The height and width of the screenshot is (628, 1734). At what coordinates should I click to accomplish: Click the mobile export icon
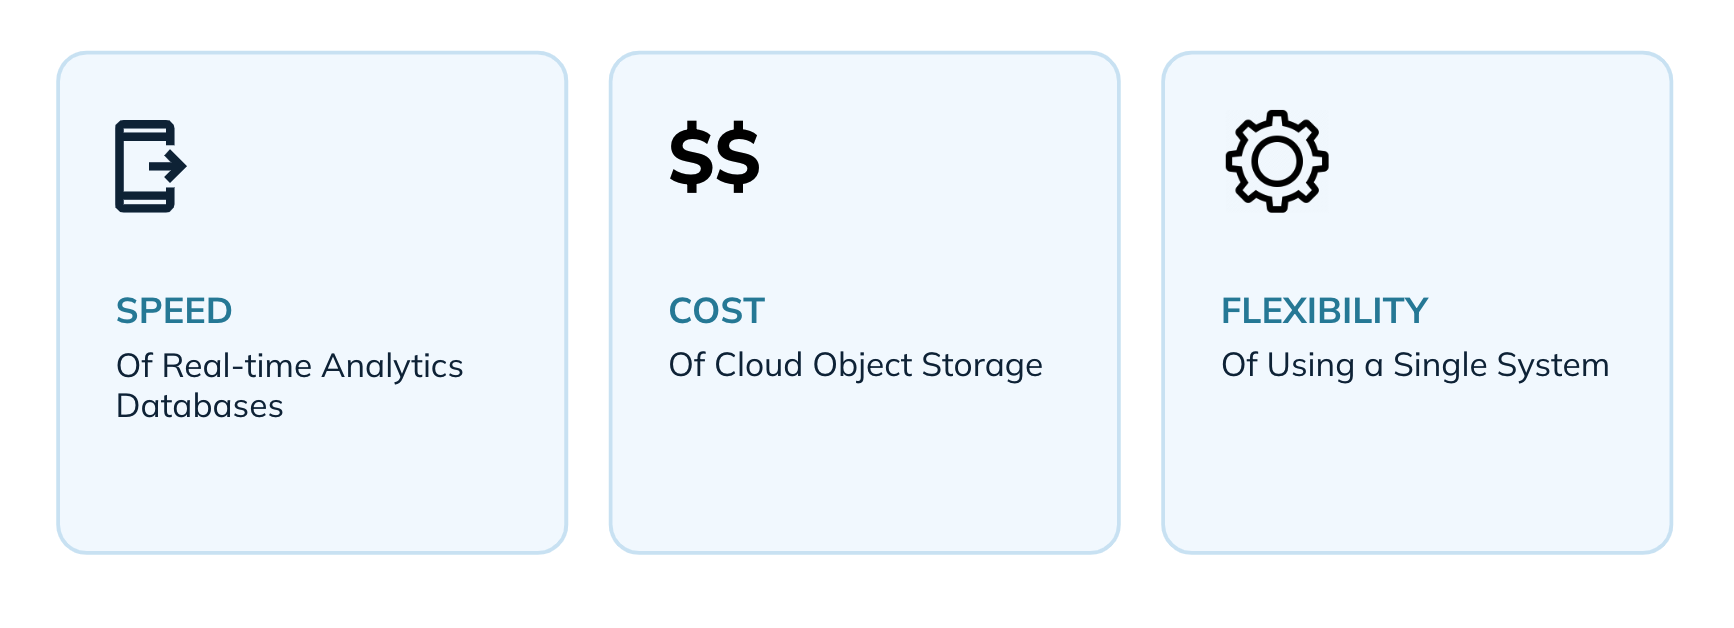[151, 166]
